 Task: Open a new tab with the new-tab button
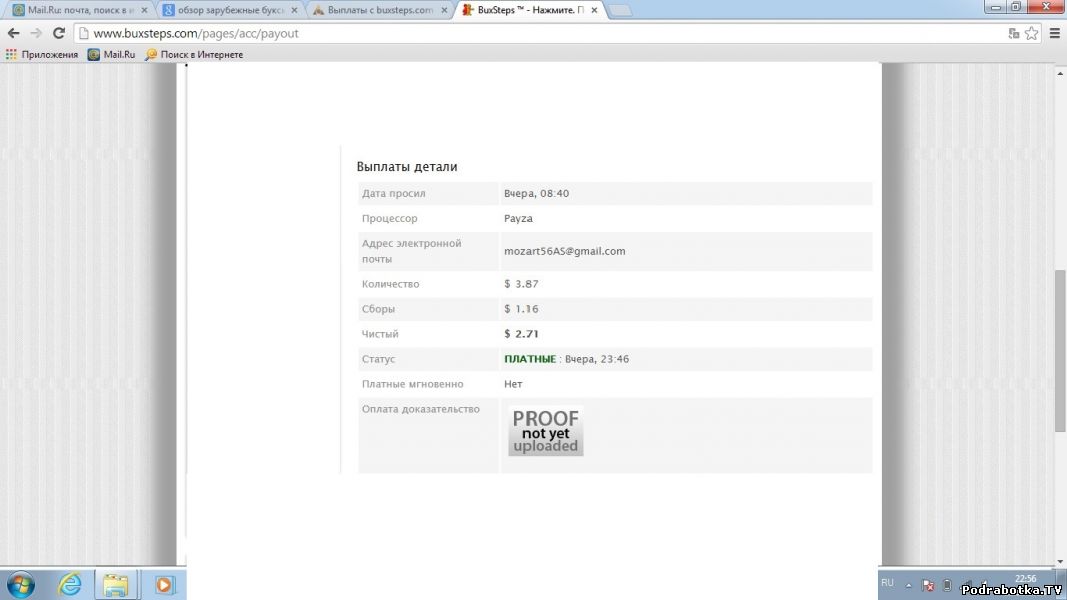[x=620, y=10]
